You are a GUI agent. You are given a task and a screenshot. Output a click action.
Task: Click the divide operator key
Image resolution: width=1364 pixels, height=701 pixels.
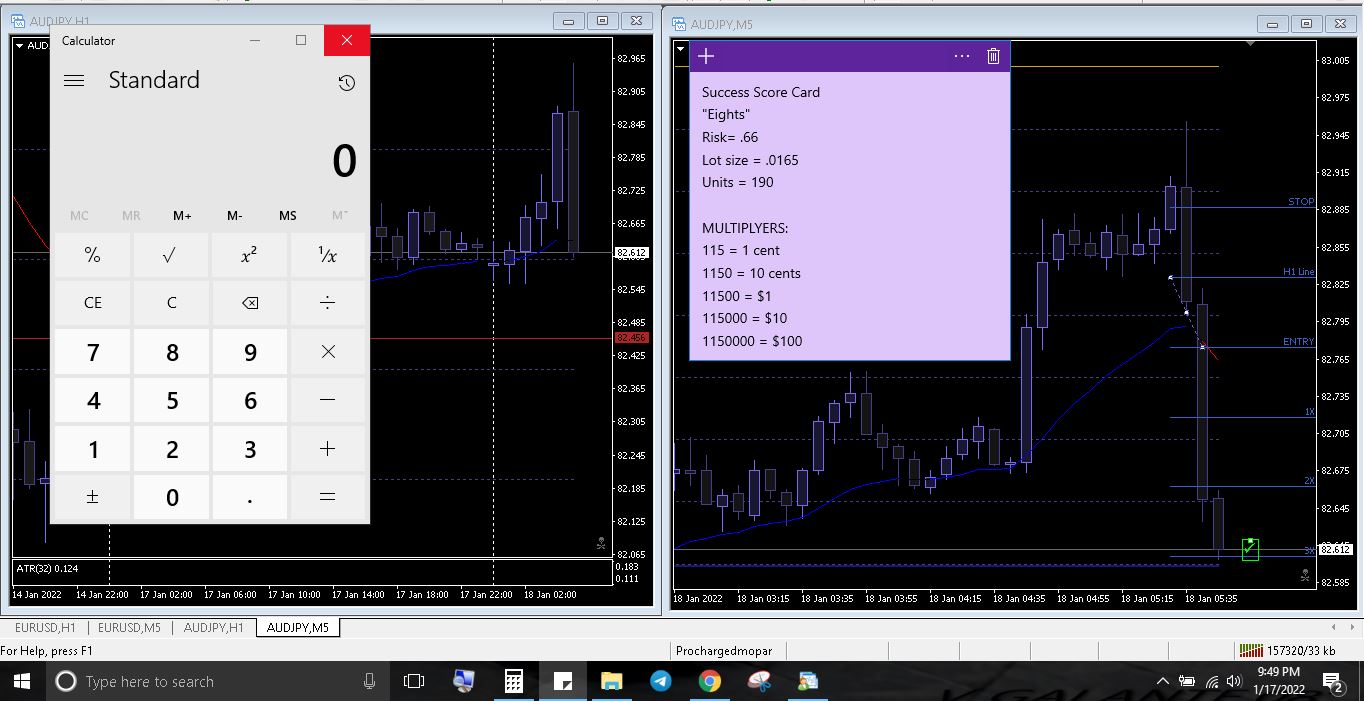[327, 303]
